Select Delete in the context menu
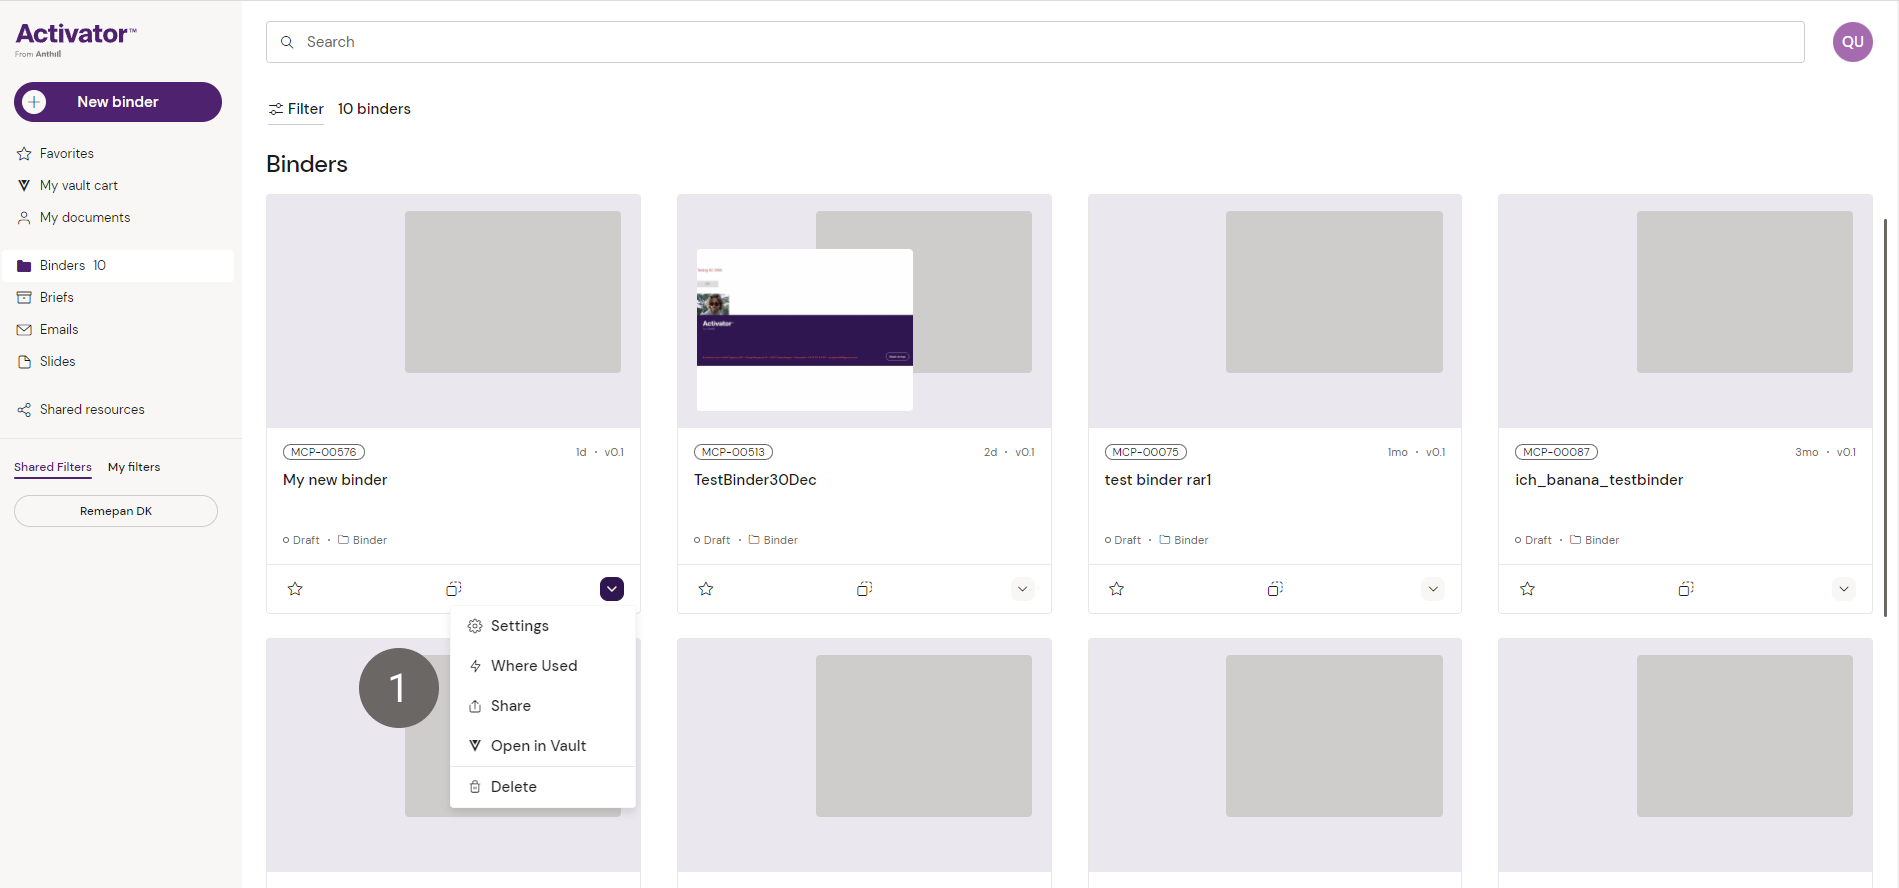This screenshot has width=1899, height=888. tap(513, 787)
